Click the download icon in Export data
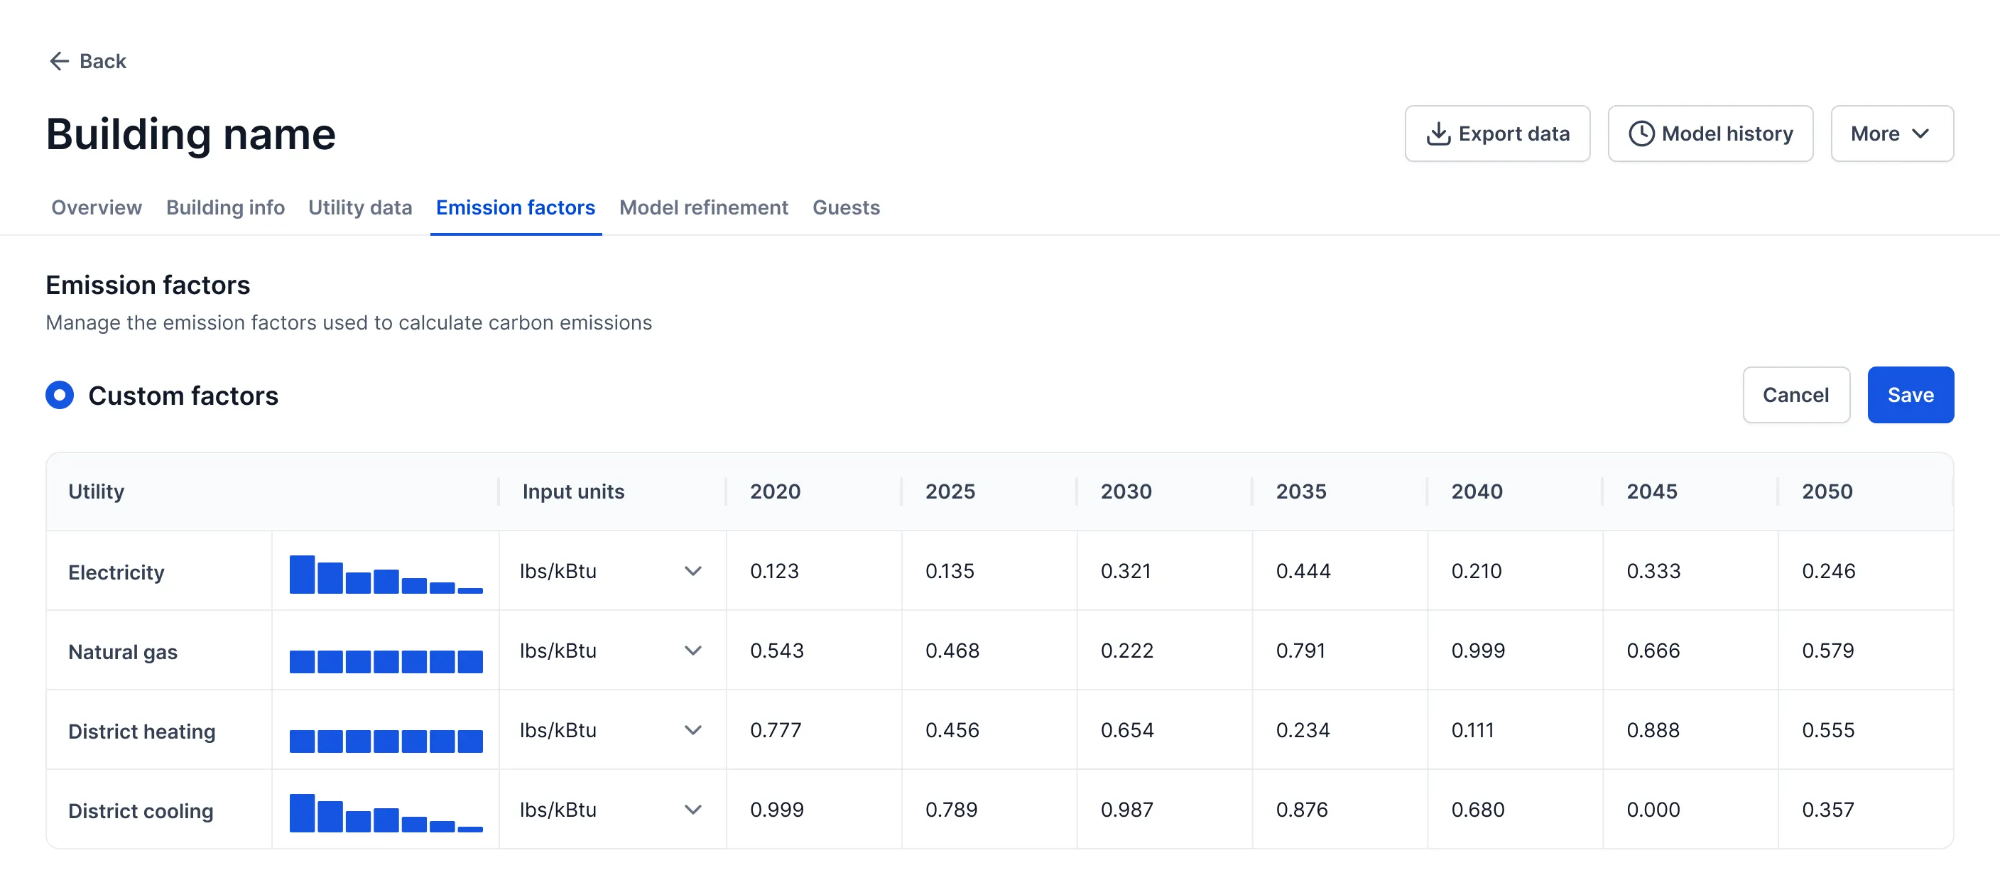The height and width of the screenshot is (869, 2000). (x=1438, y=134)
